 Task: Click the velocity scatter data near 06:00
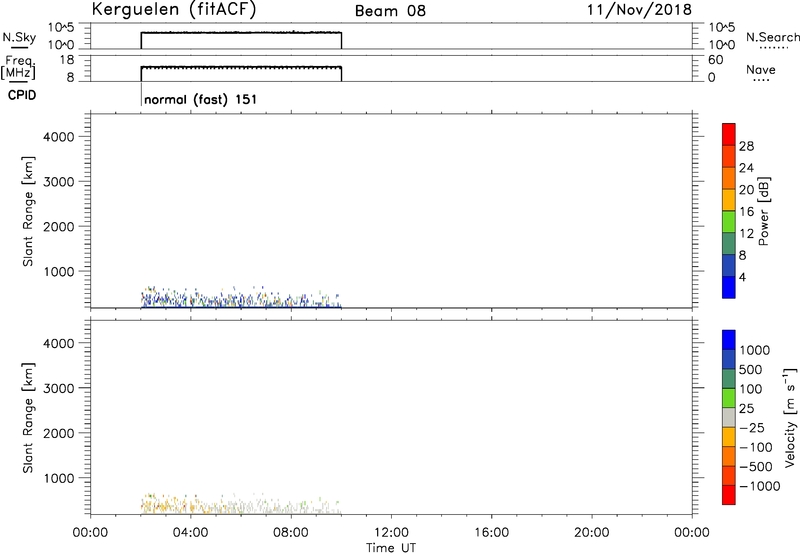241,507
